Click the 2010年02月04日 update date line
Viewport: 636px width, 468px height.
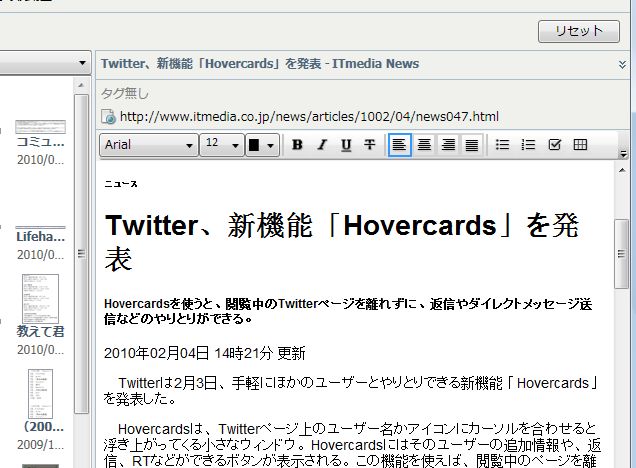click(204, 353)
